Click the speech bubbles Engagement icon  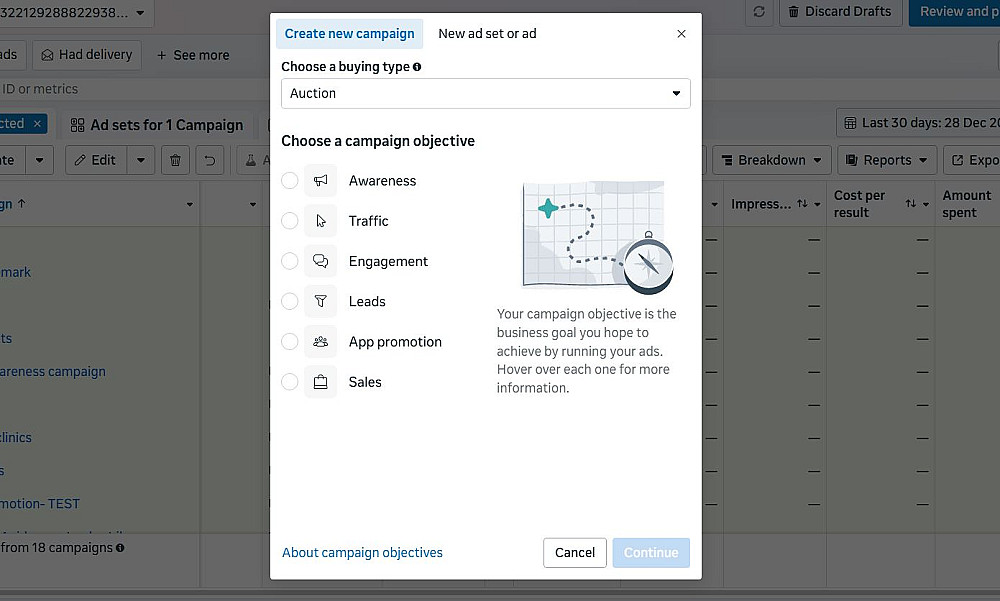click(x=321, y=261)
